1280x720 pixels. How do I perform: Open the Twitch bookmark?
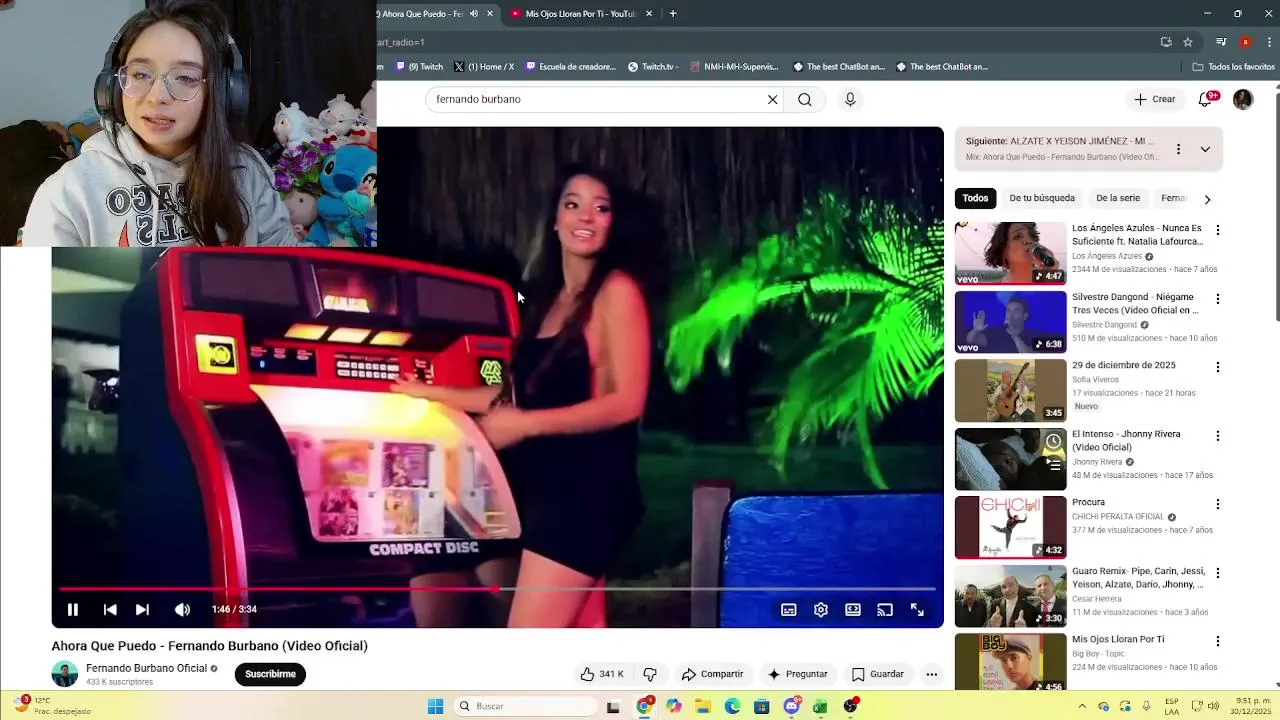coord(419,67)
